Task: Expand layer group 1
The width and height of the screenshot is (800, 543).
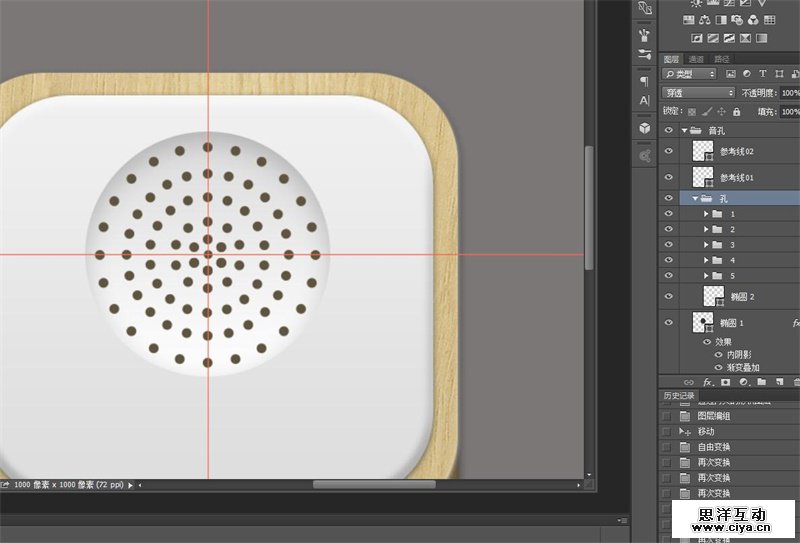Action: [705, 214]
